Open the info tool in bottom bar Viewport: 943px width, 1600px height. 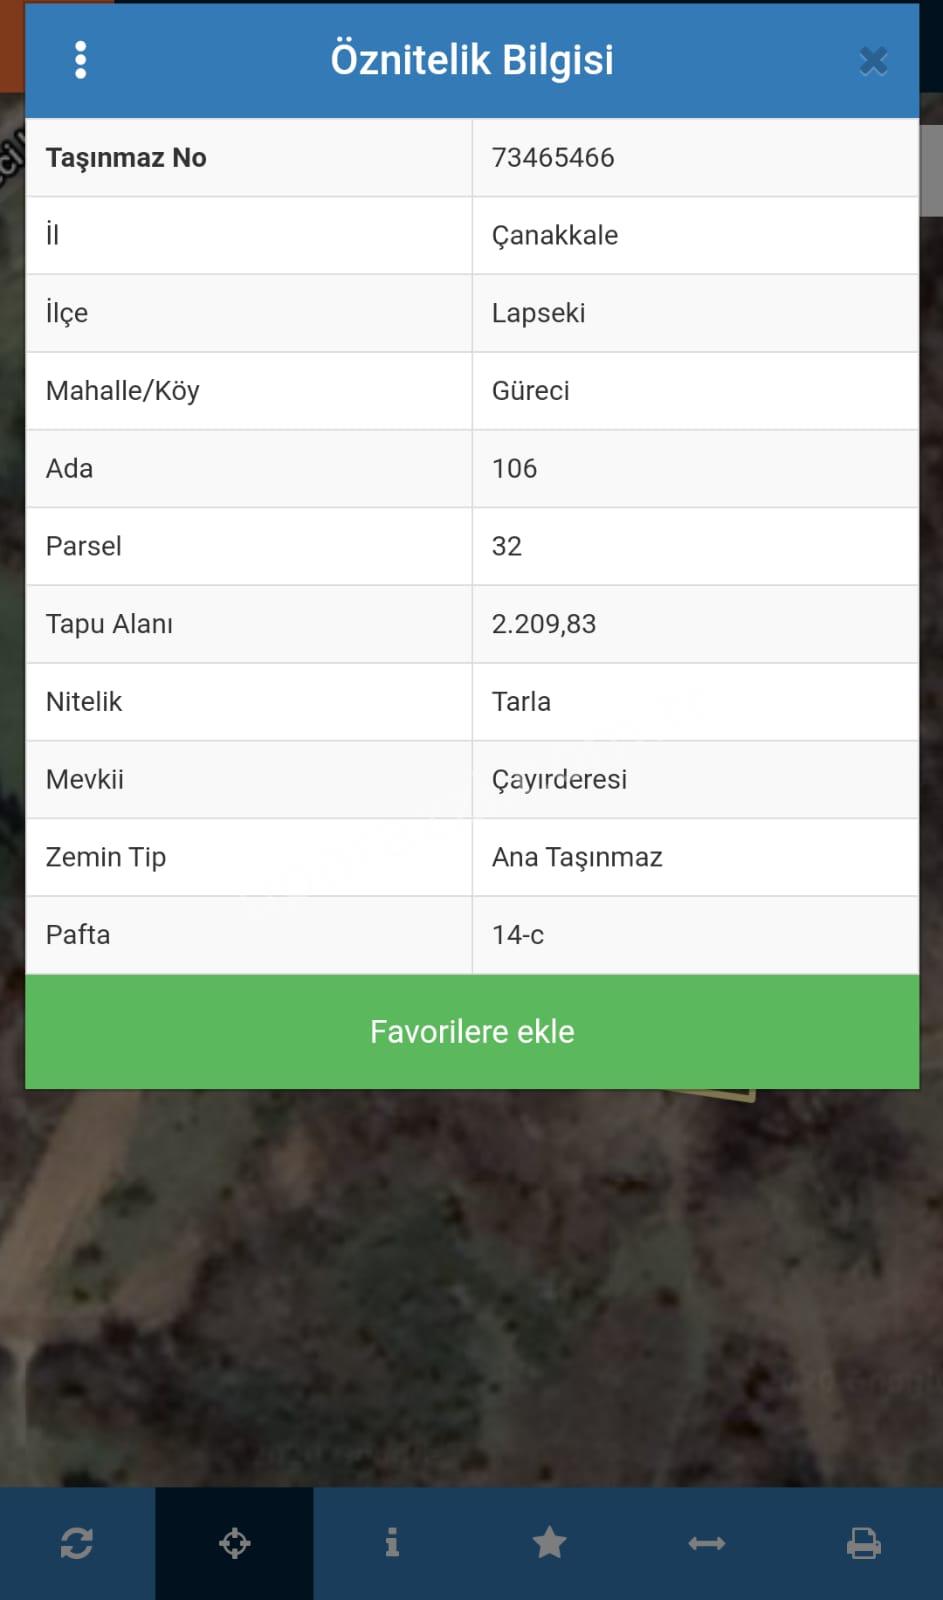point(392,1543)
